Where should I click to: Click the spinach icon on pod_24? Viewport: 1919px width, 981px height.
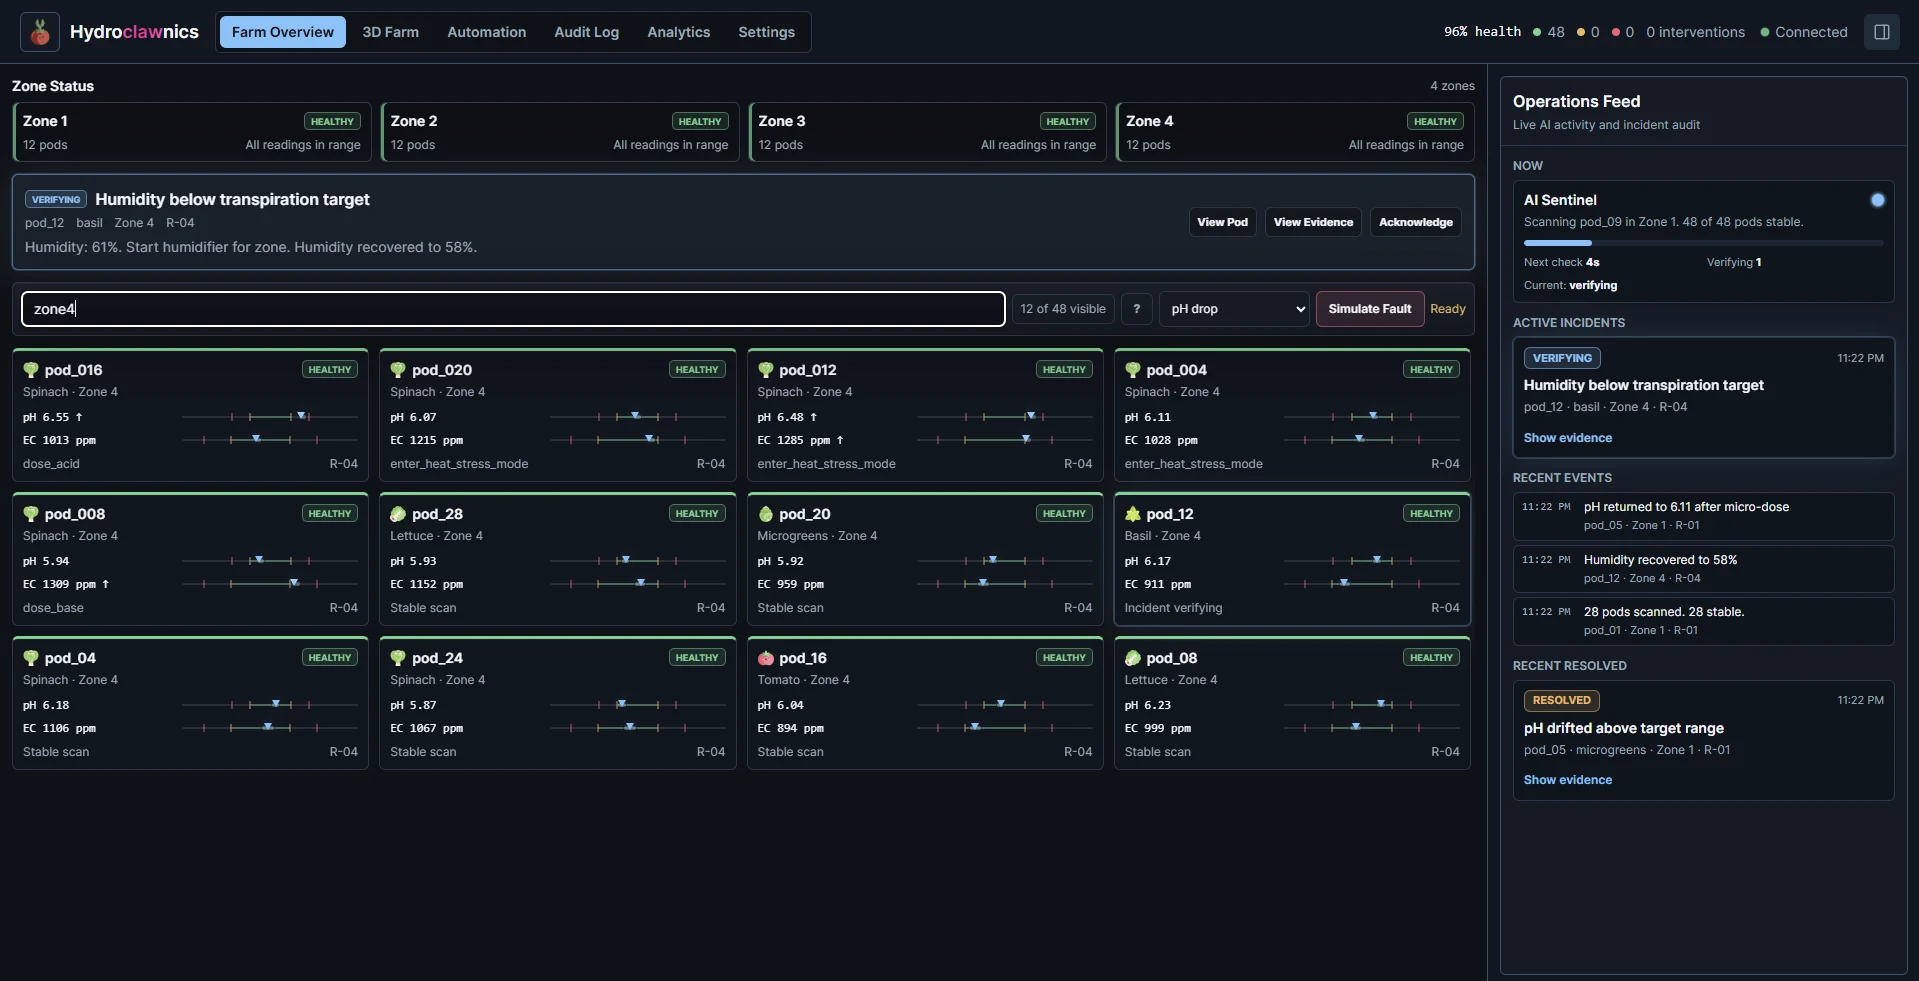tap(398, 658)
